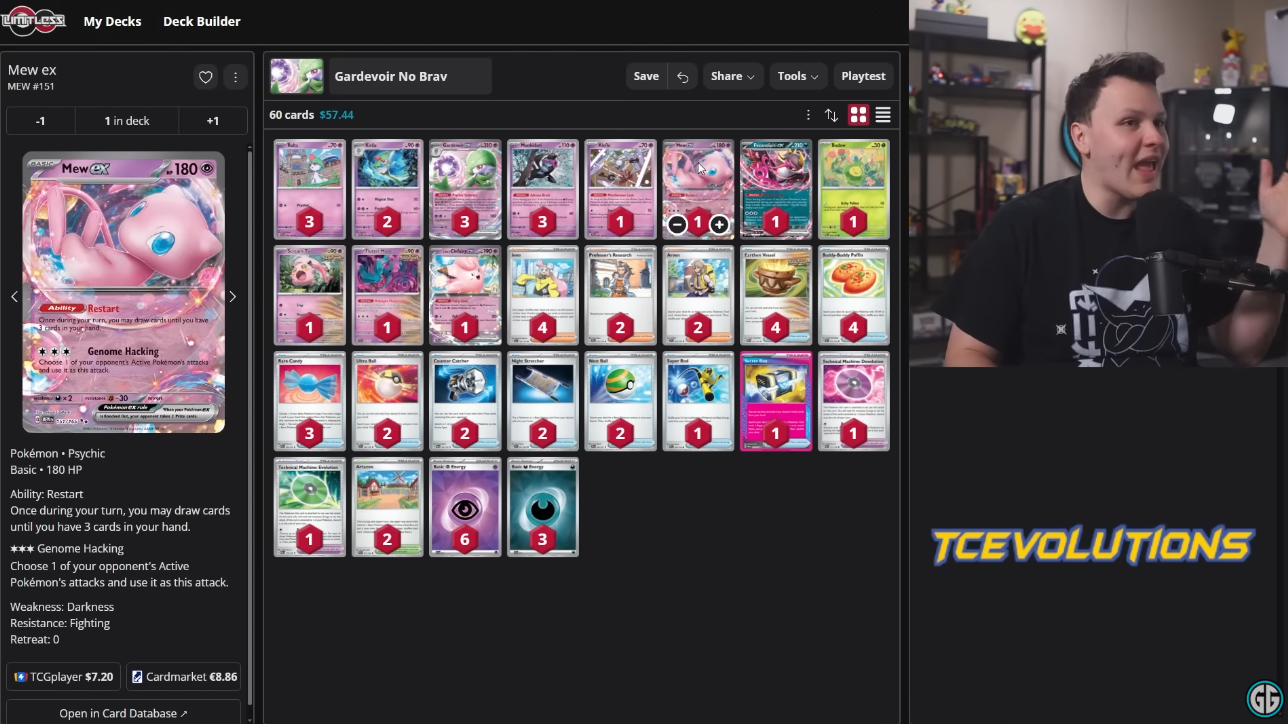Click the large Mew ex card image
Screen dimensions: 1288x724
click(124, 293)
